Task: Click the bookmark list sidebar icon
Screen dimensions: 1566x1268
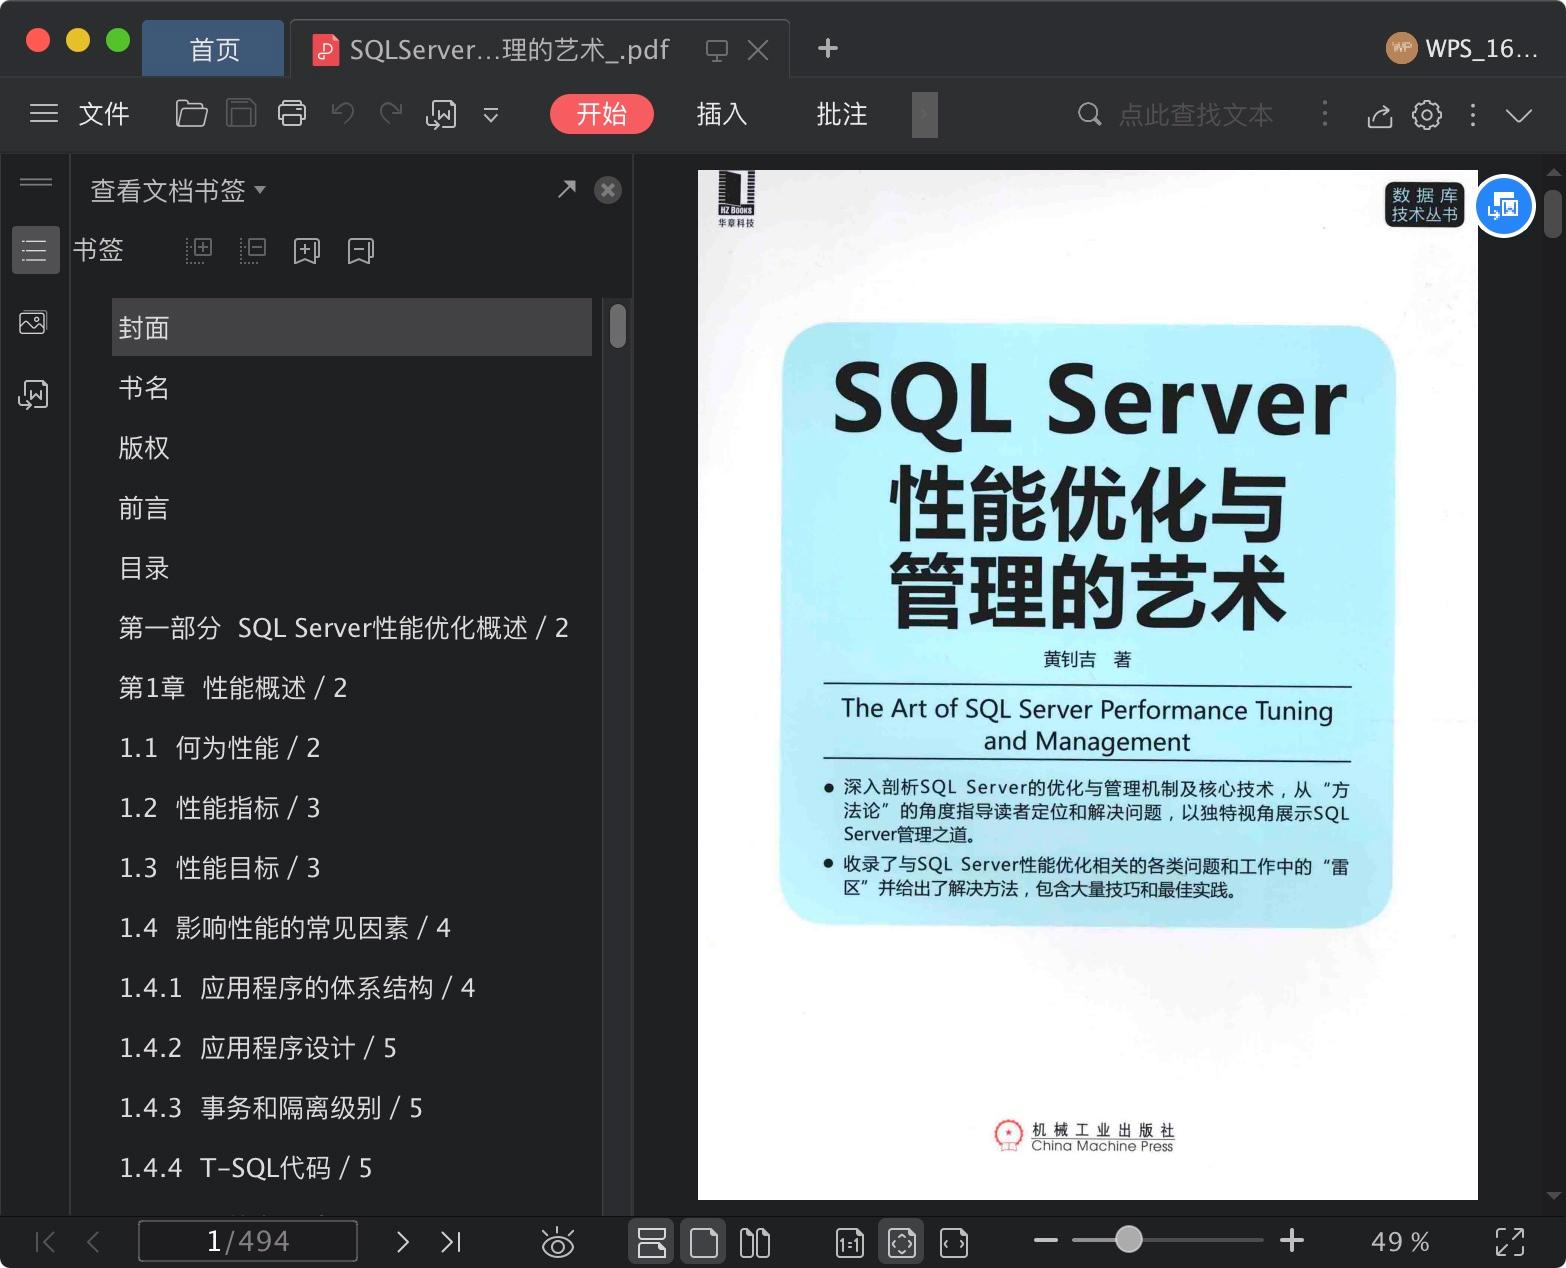Action: 35,250
